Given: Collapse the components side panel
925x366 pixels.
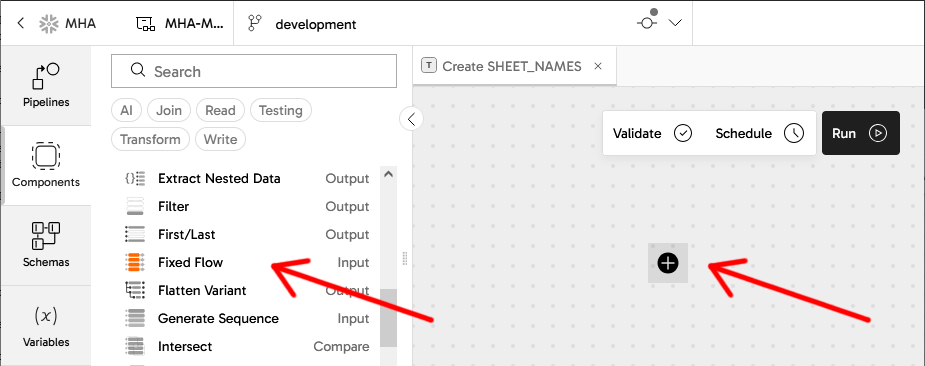Looking at the screenshot, I should pos(411,119).
